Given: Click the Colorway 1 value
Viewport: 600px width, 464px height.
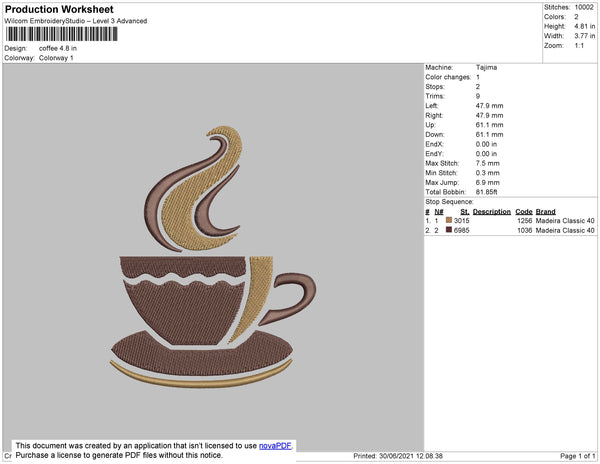Looking at the screenshot, I should coord(56,58).
